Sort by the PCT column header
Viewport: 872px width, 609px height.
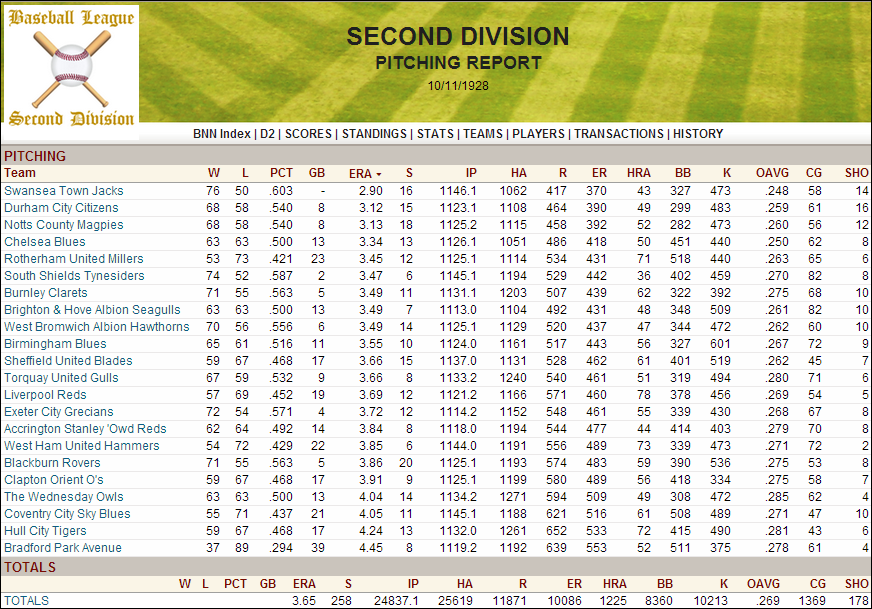(281, 173)
